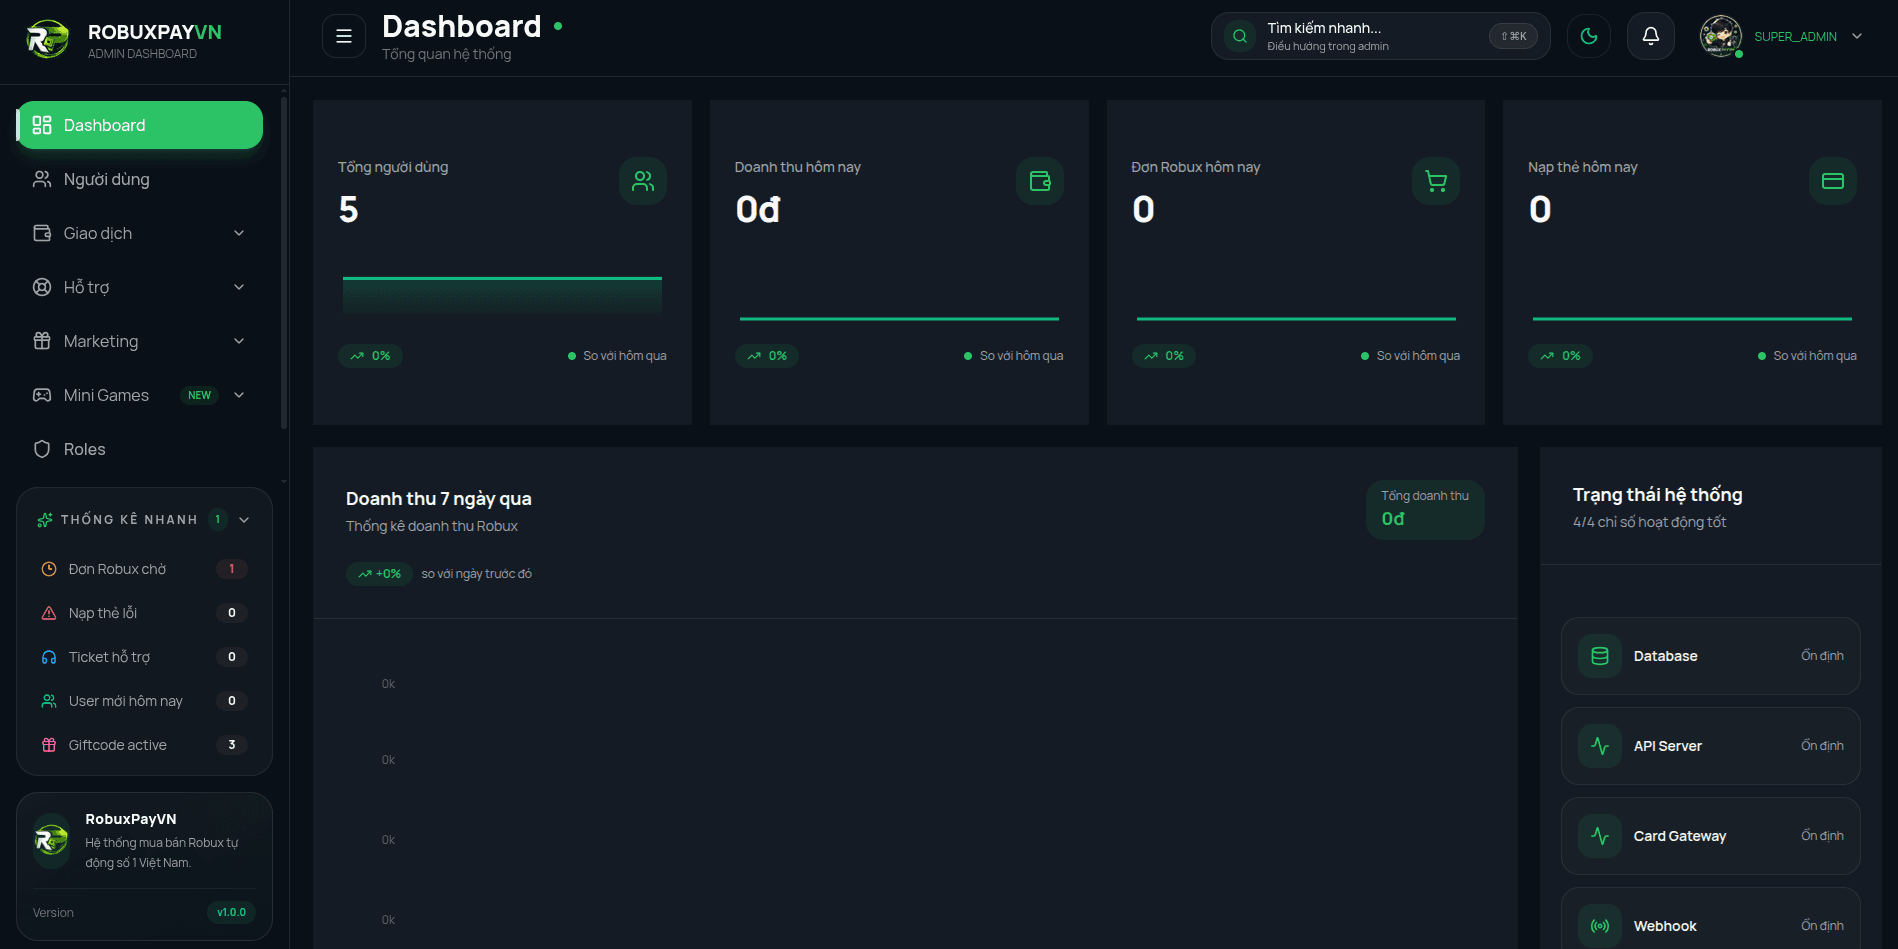Click the 0% trend badge on Nạp thẻ hôm nay
This screenshot has height=949, width=1898.
1560,356
